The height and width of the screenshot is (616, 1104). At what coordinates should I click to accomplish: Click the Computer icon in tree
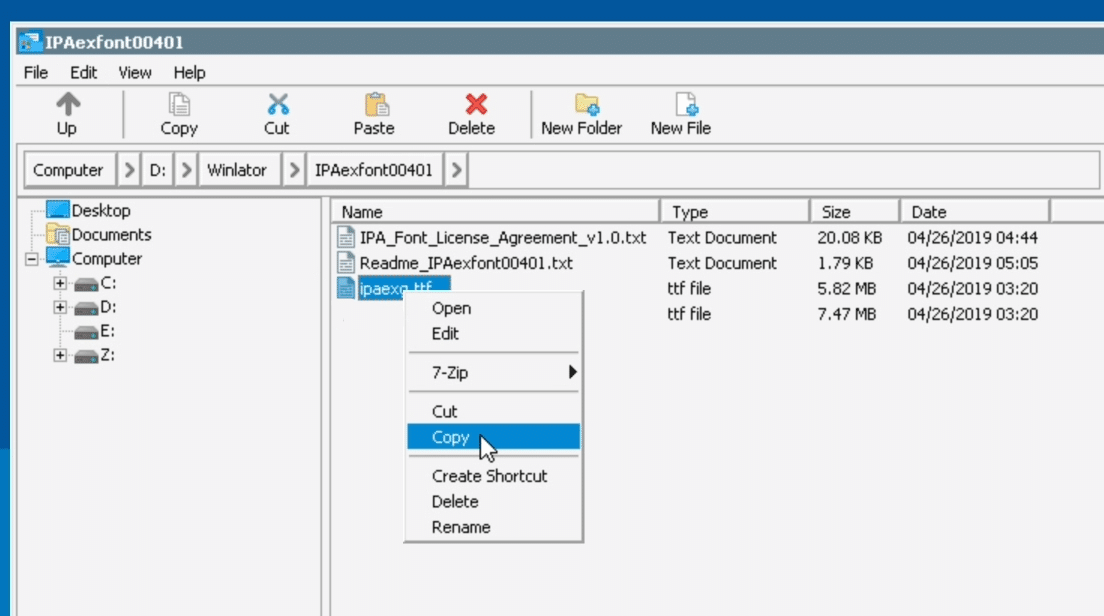57,258
